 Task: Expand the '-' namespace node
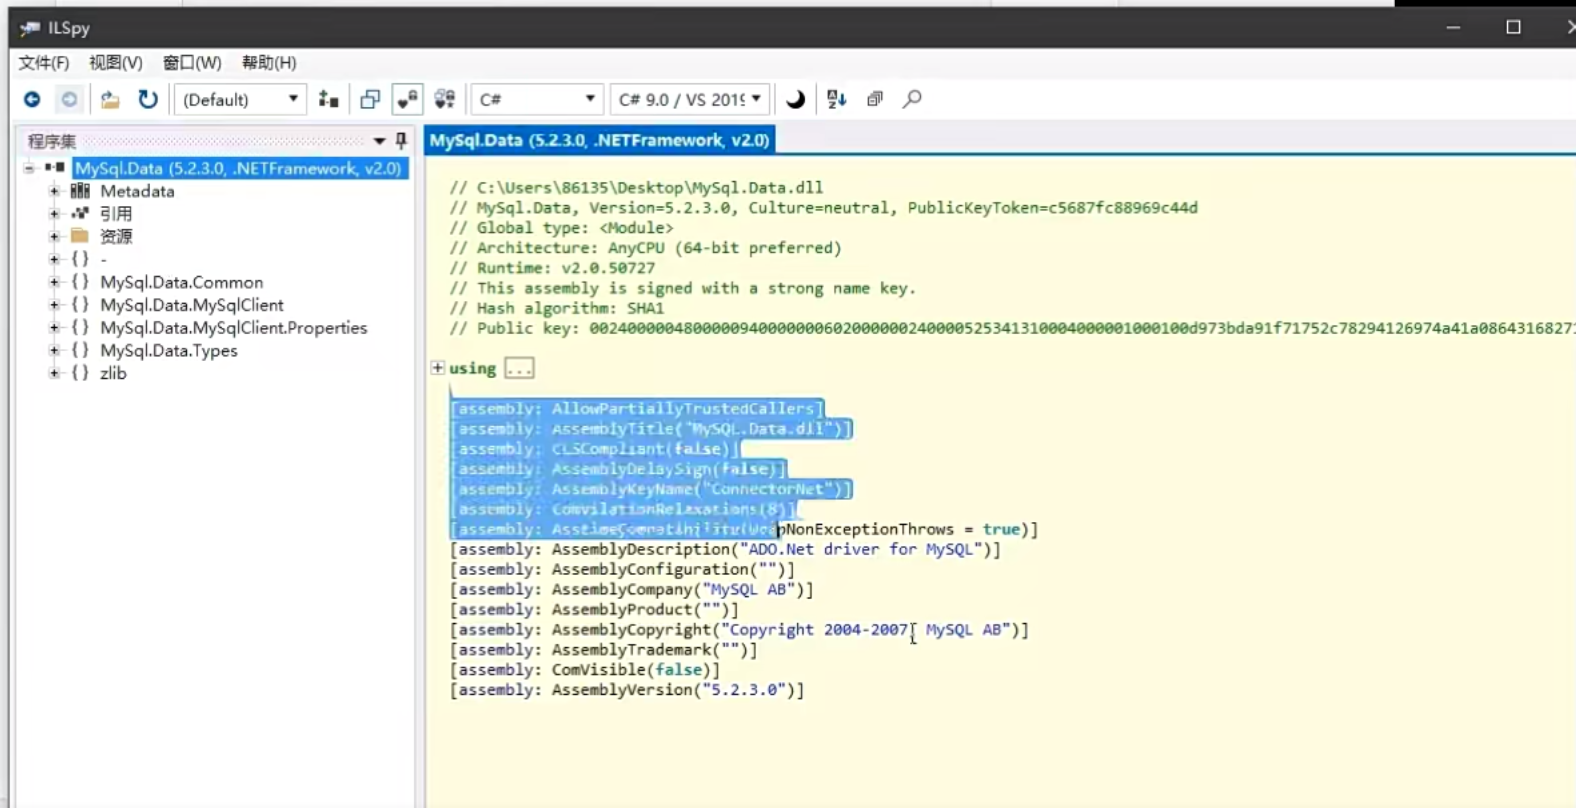pyautogui.click(x=55, y=259)
